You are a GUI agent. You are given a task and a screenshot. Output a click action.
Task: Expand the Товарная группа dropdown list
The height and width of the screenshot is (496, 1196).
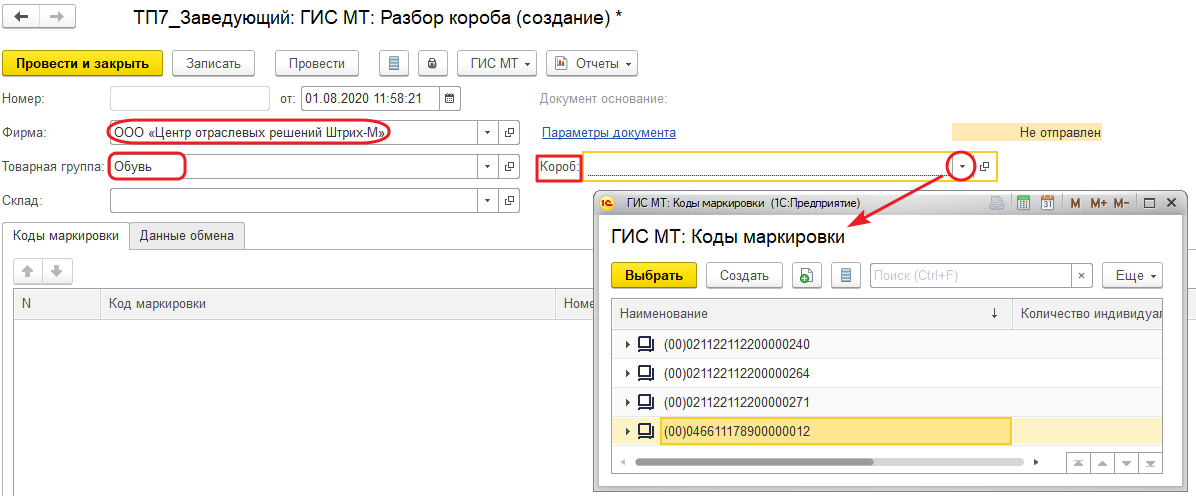[488, 166]
